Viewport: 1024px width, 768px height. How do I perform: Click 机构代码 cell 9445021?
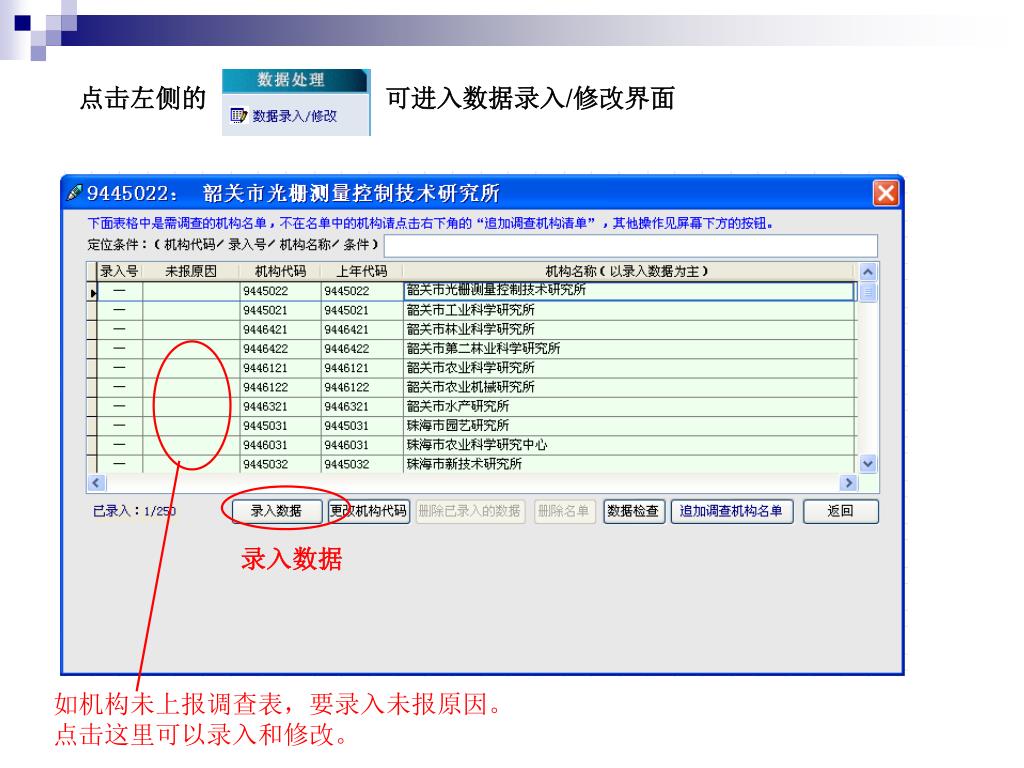pyautogui.click(x=281, y=310)
